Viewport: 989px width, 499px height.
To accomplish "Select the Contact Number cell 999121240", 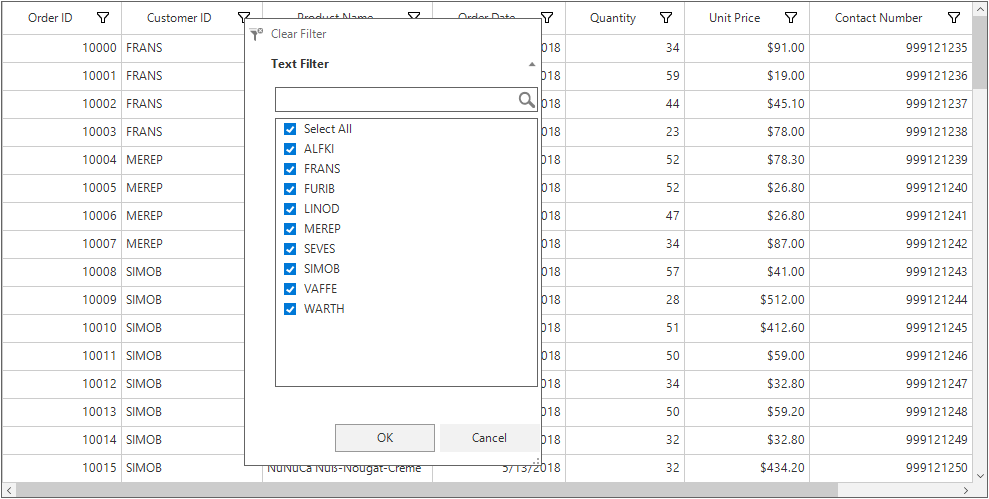I will pos(891,188).
